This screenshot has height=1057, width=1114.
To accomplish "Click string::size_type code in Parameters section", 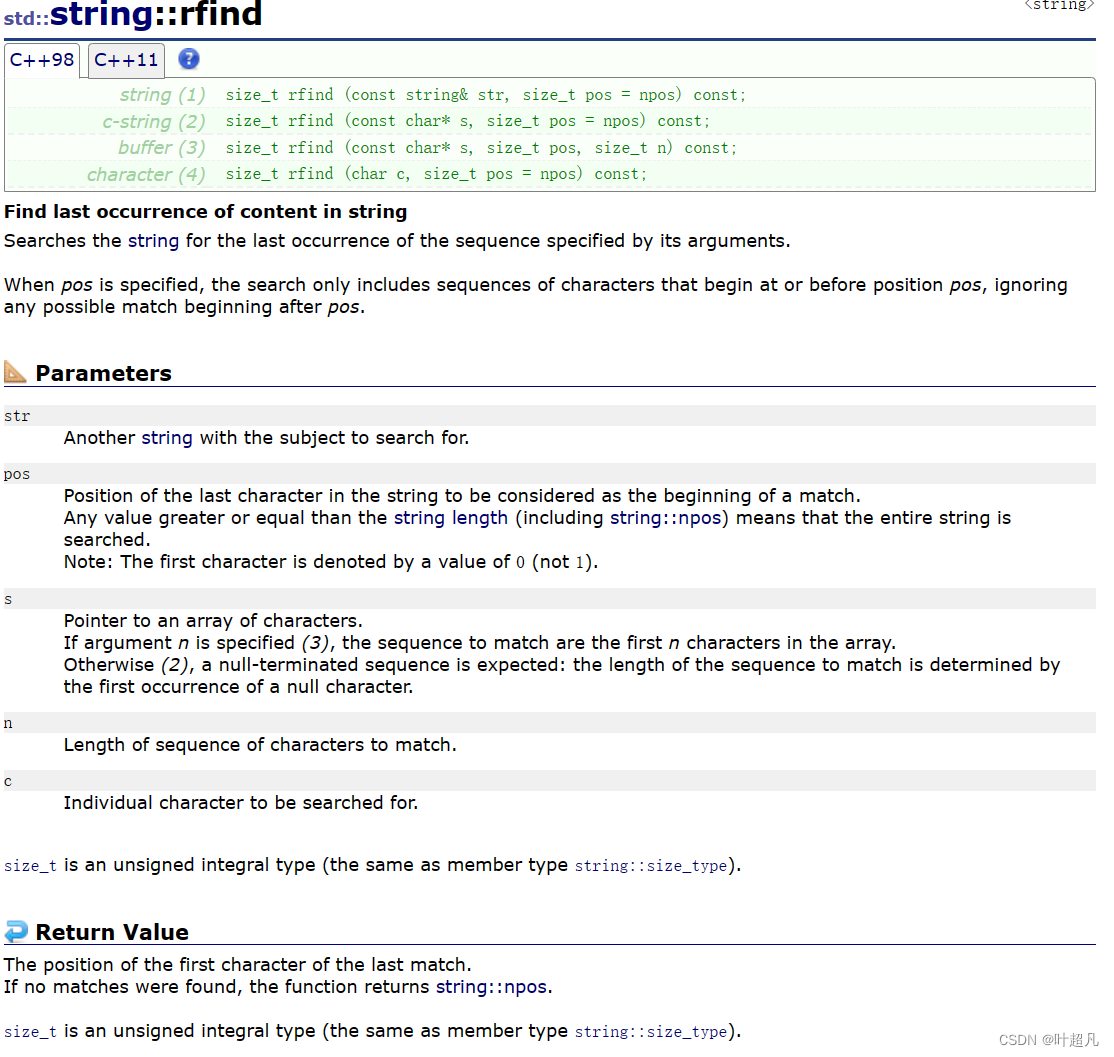I will click(x=651, y=866).
